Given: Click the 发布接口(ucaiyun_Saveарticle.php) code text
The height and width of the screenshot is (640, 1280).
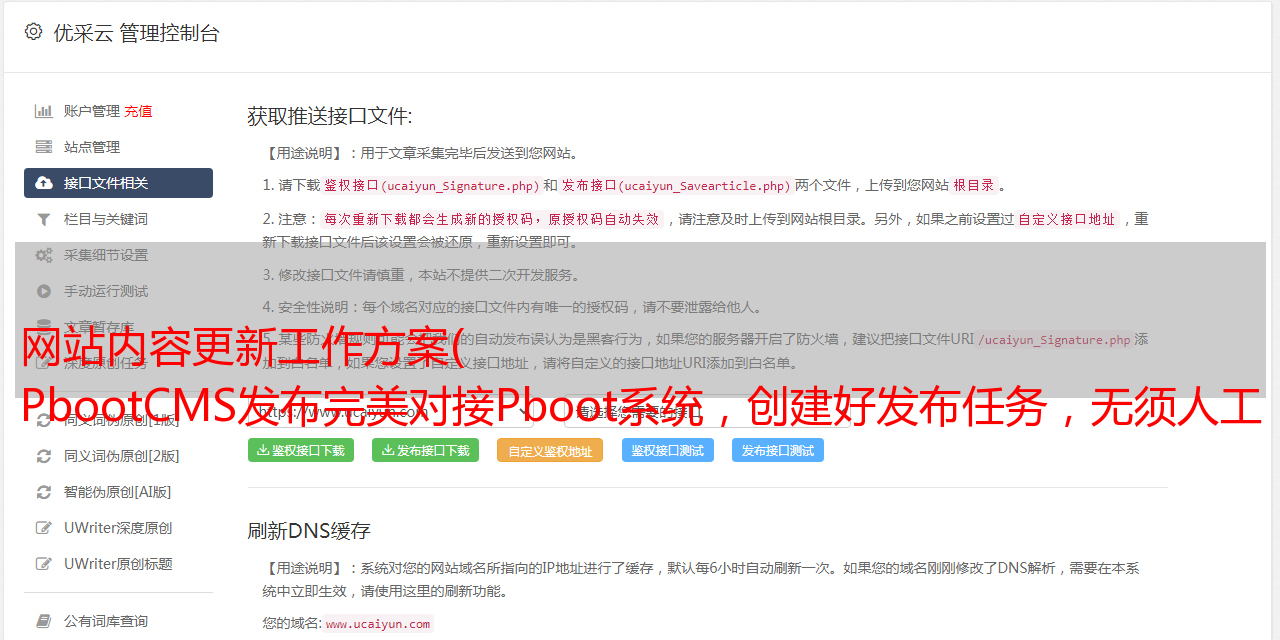Looking at the screenshot, I should click(677, 185).
